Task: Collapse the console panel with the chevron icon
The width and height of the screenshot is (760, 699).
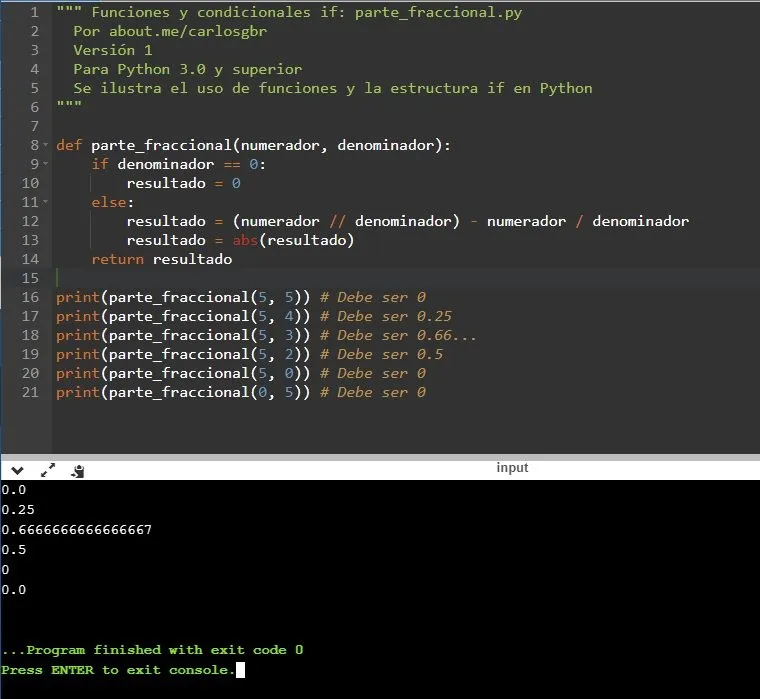Action: [17, 470]
